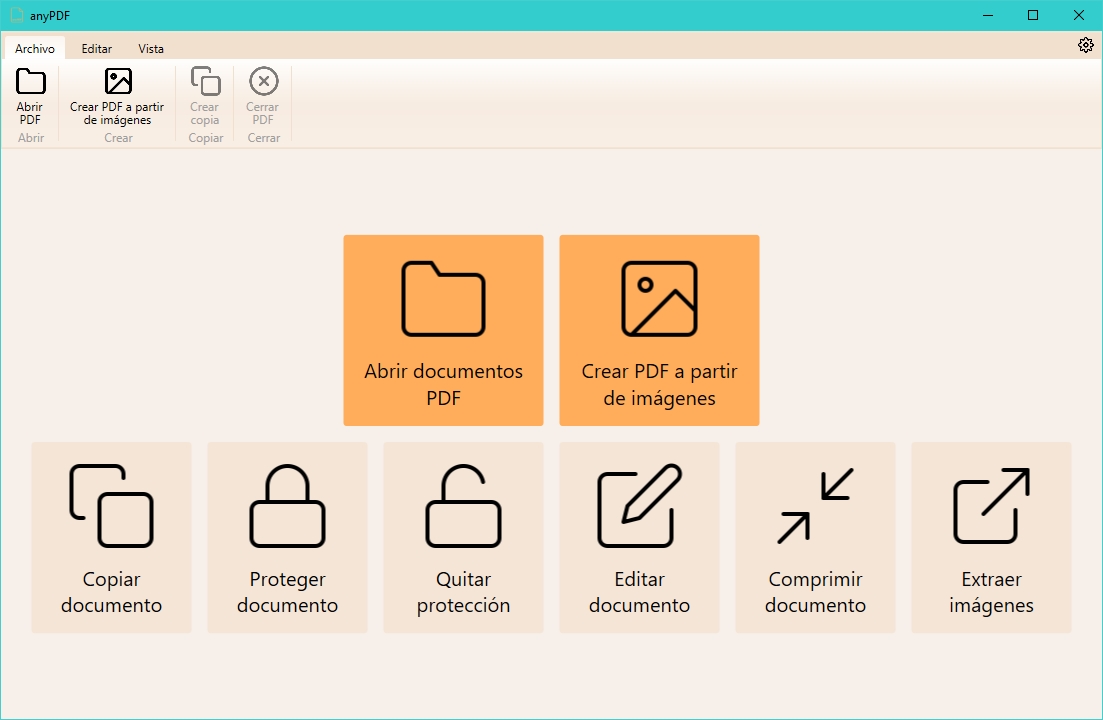This screenshot has height=720, width=1103.
Task: Choose the Copiar documento tile
Action: coord(111,538)
